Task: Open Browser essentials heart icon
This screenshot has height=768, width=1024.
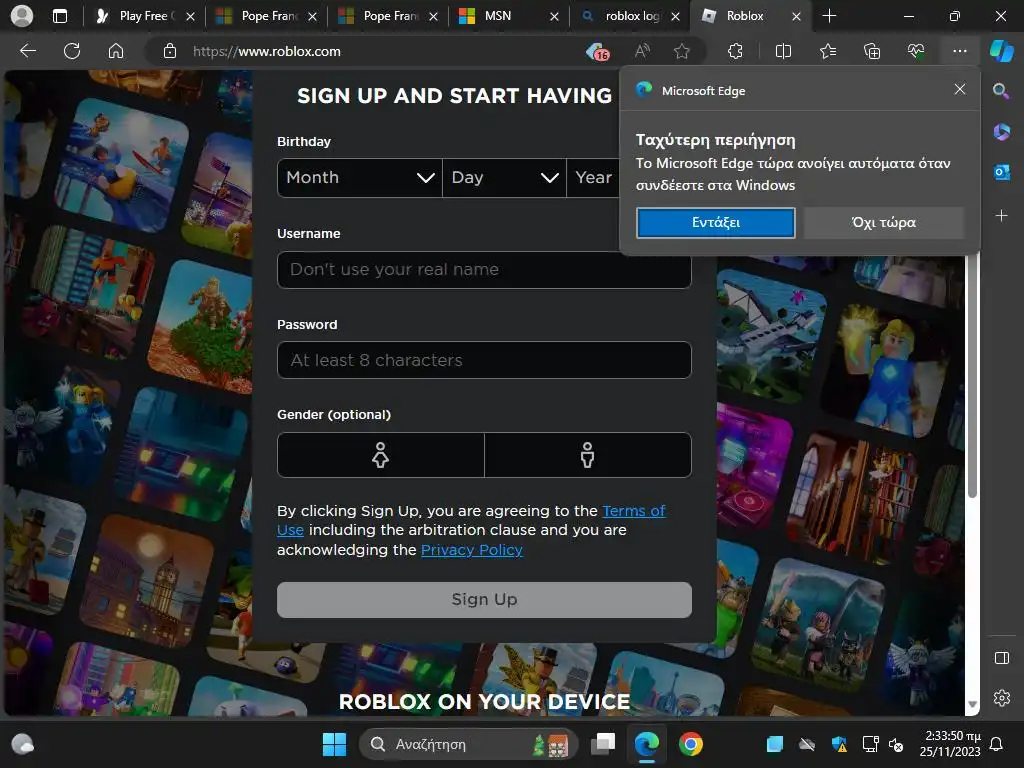Action: (x=916, y=51)
